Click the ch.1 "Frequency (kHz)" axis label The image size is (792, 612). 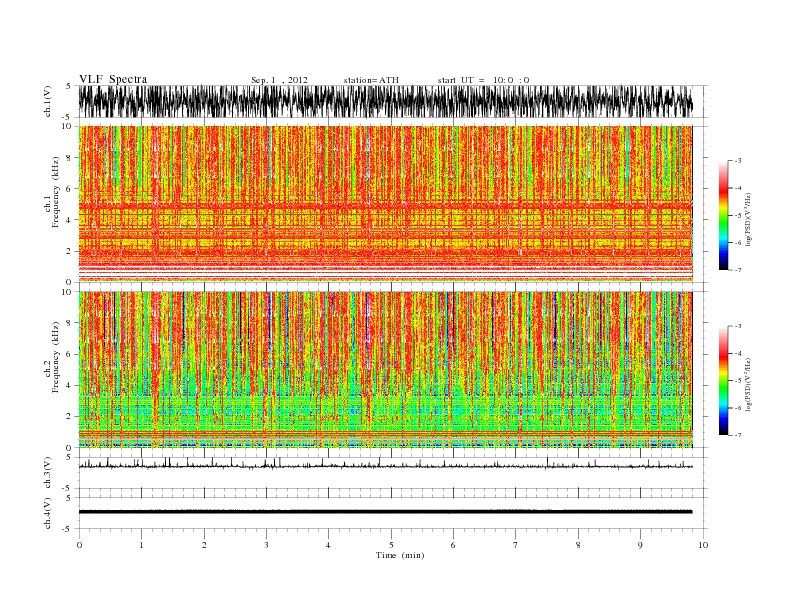(56, 192)
